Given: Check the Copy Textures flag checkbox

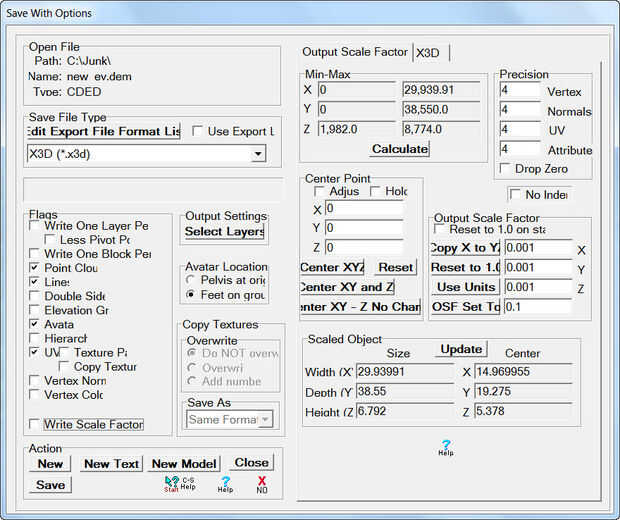Looking at the screenshot, I should pos(64,366).
